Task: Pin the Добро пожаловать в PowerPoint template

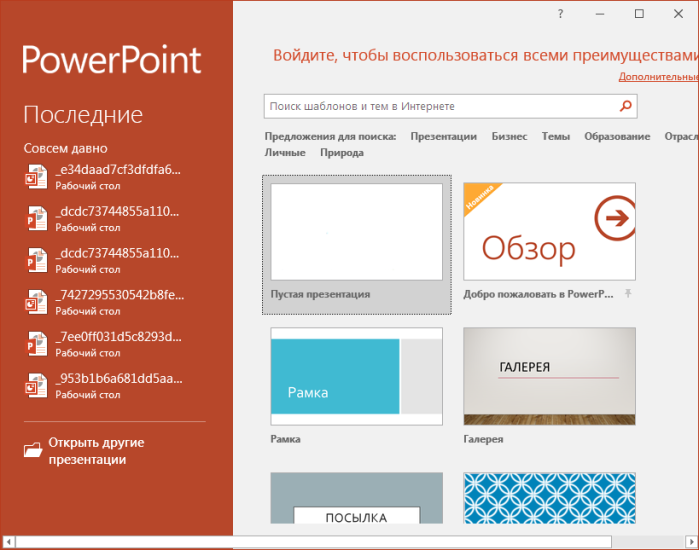Action: pos(628,293)
